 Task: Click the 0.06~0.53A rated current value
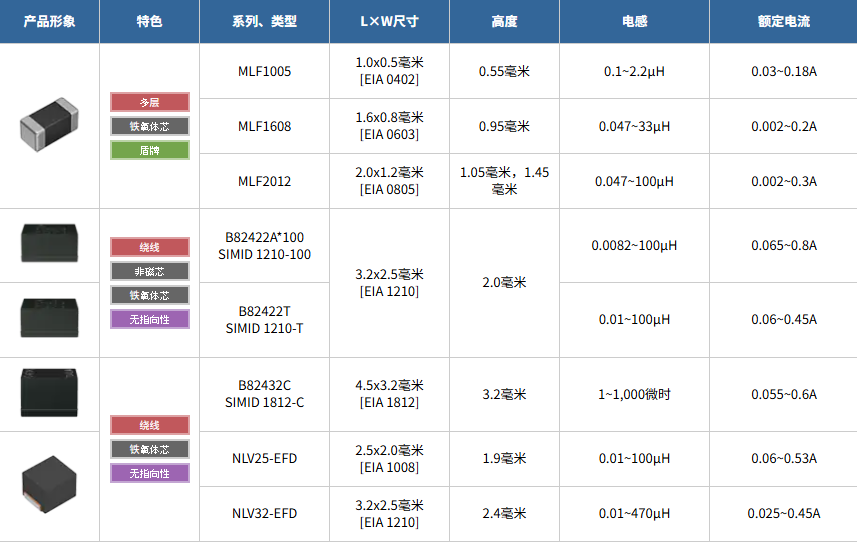784,458
